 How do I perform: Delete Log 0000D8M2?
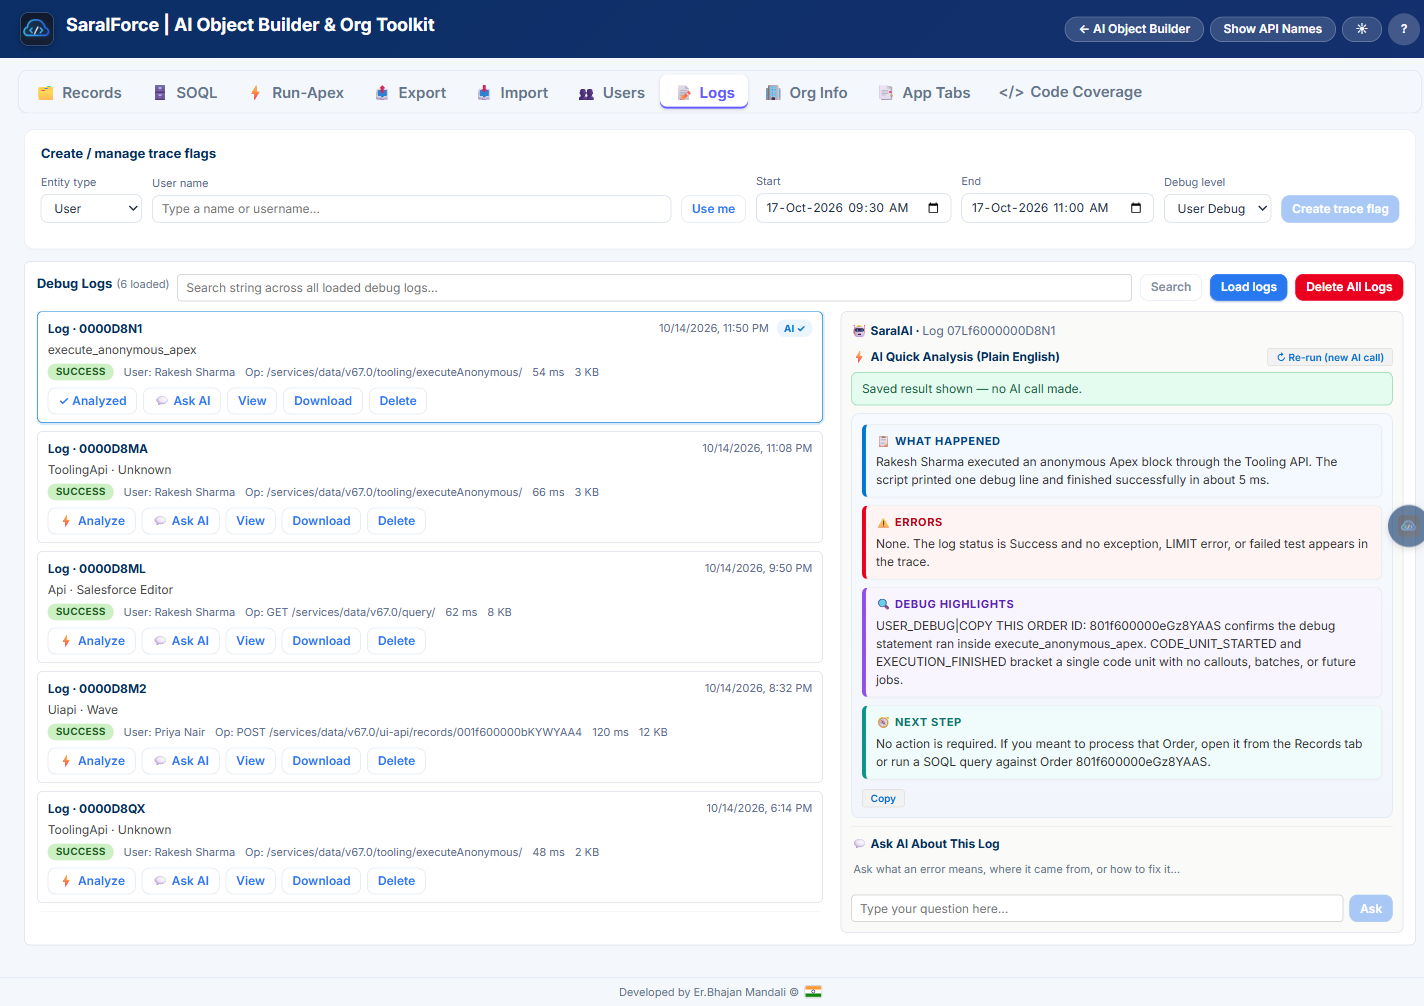point(396,761)
